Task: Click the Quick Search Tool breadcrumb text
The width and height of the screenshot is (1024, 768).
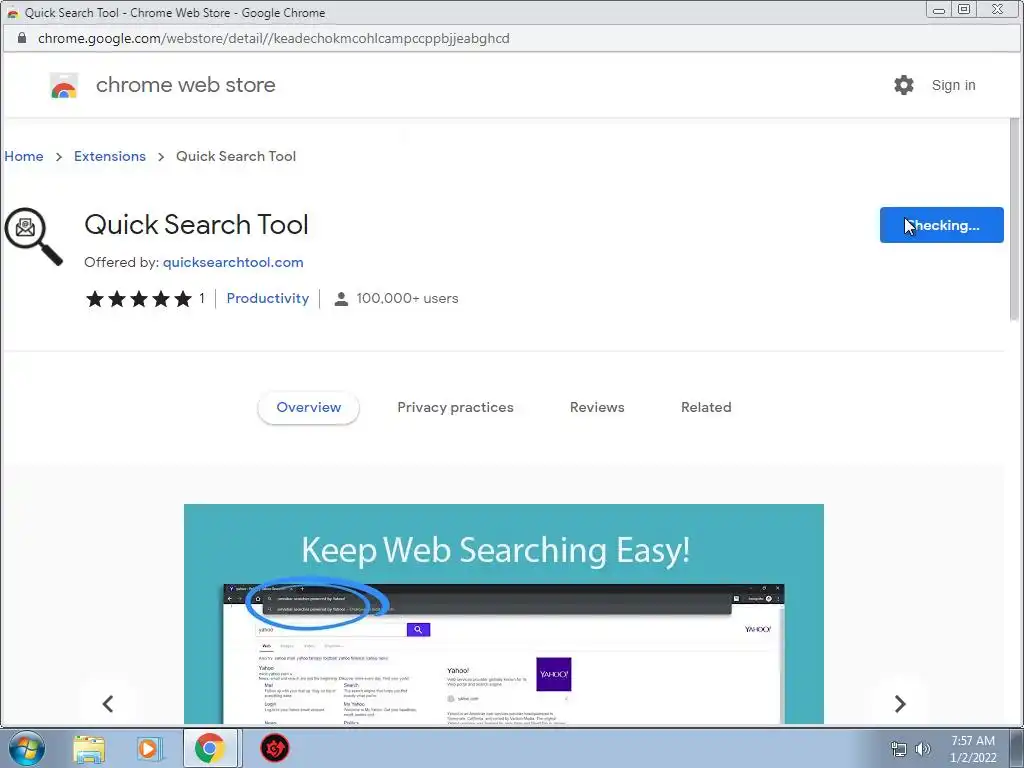Action: click(236, 157)
